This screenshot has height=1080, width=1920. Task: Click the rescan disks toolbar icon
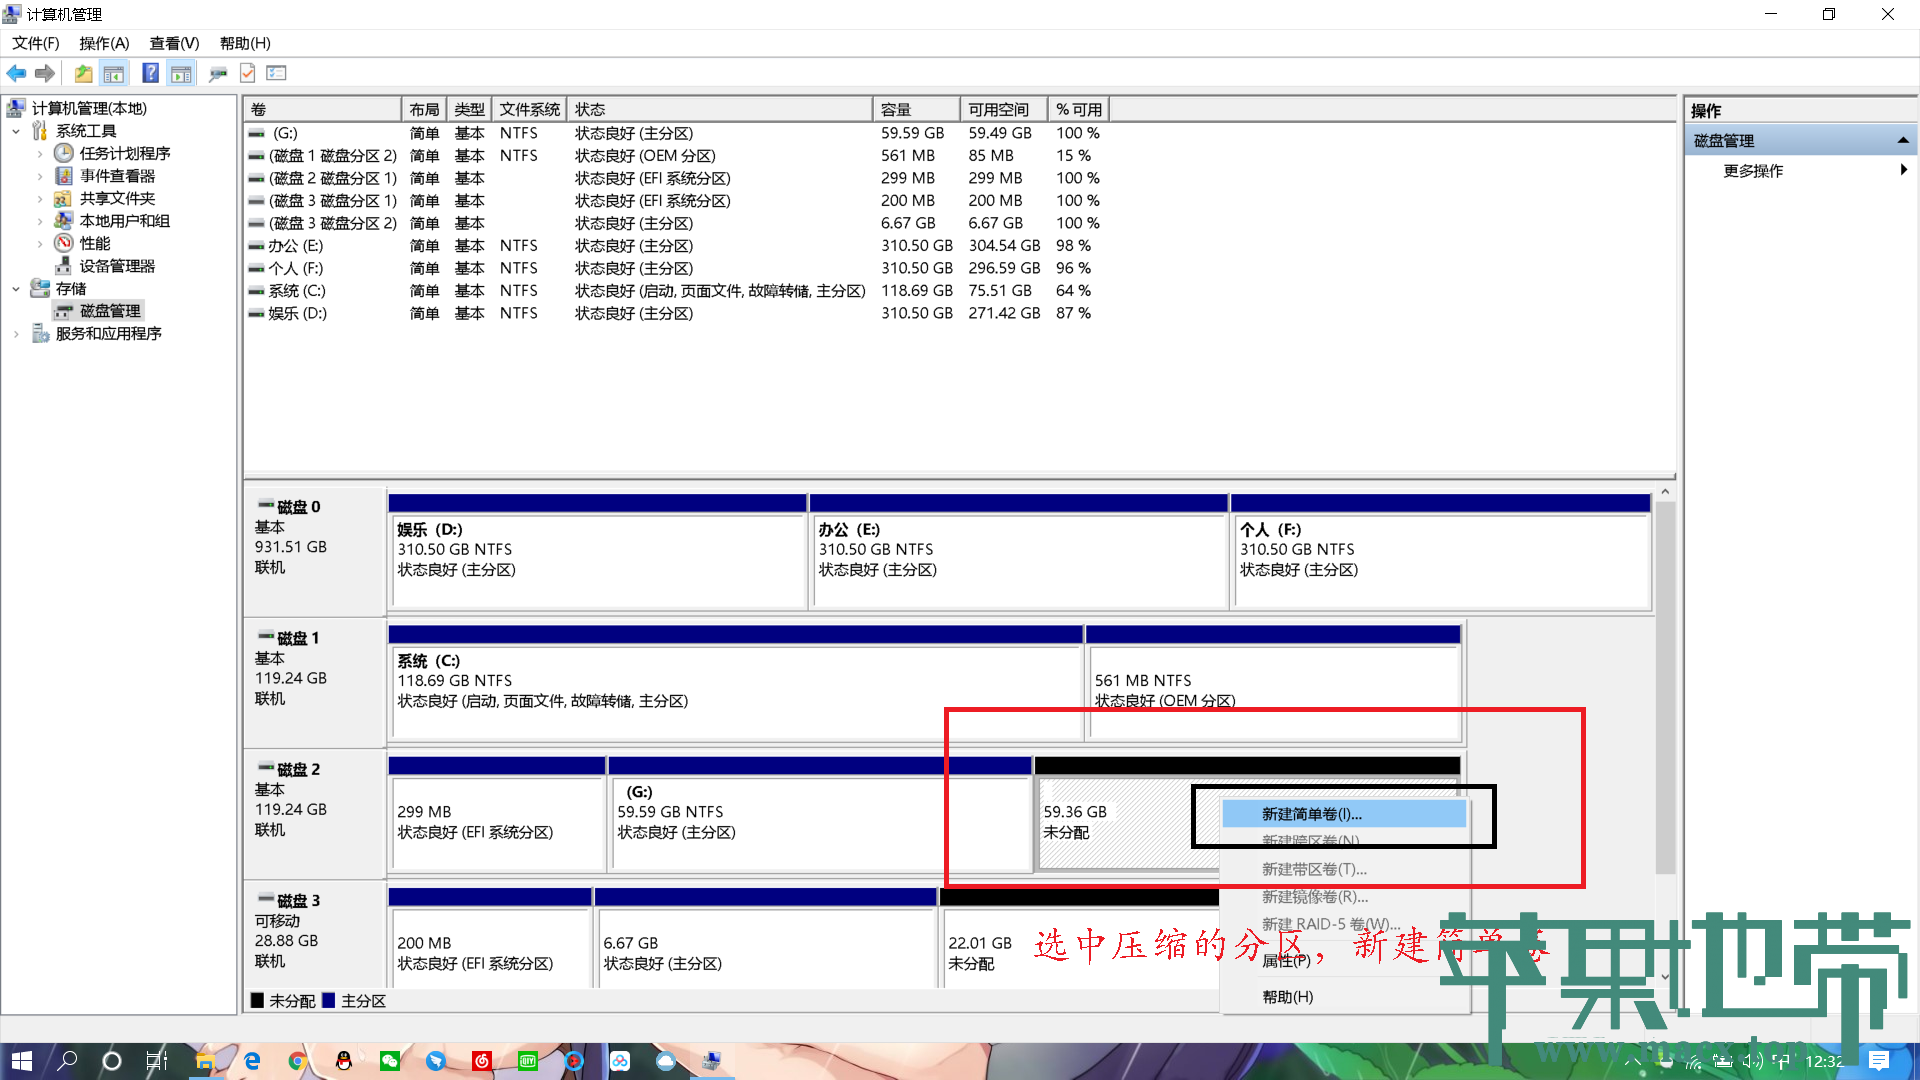(x=217, y=73)
